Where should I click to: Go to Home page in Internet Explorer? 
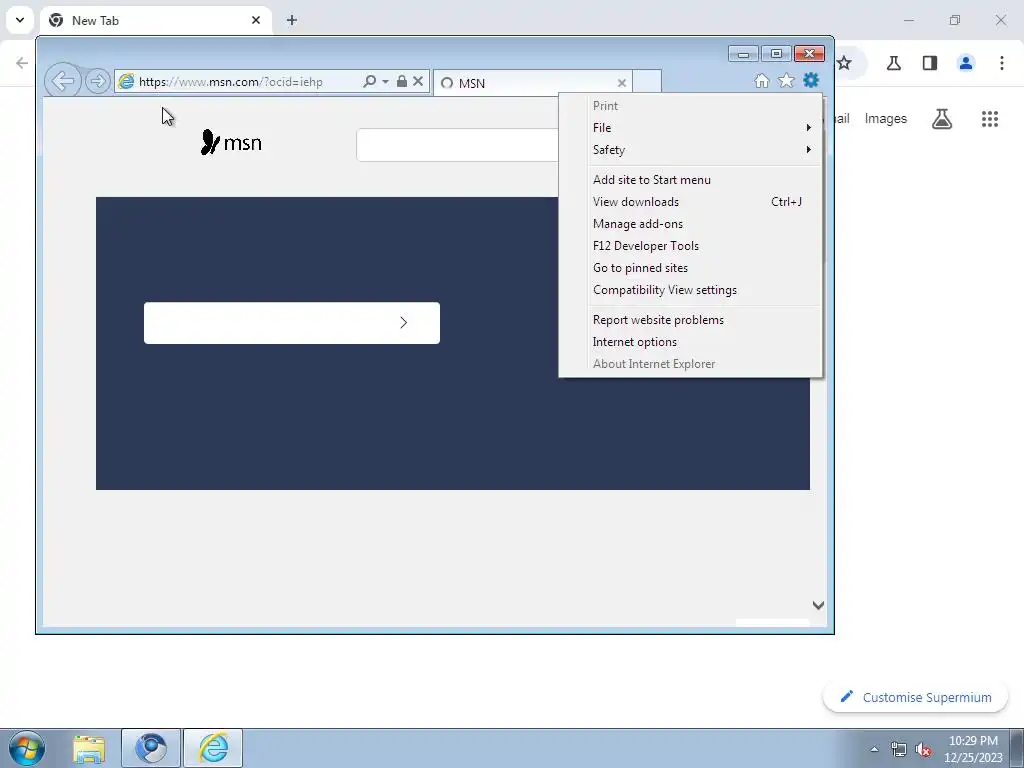pos(761,80)
